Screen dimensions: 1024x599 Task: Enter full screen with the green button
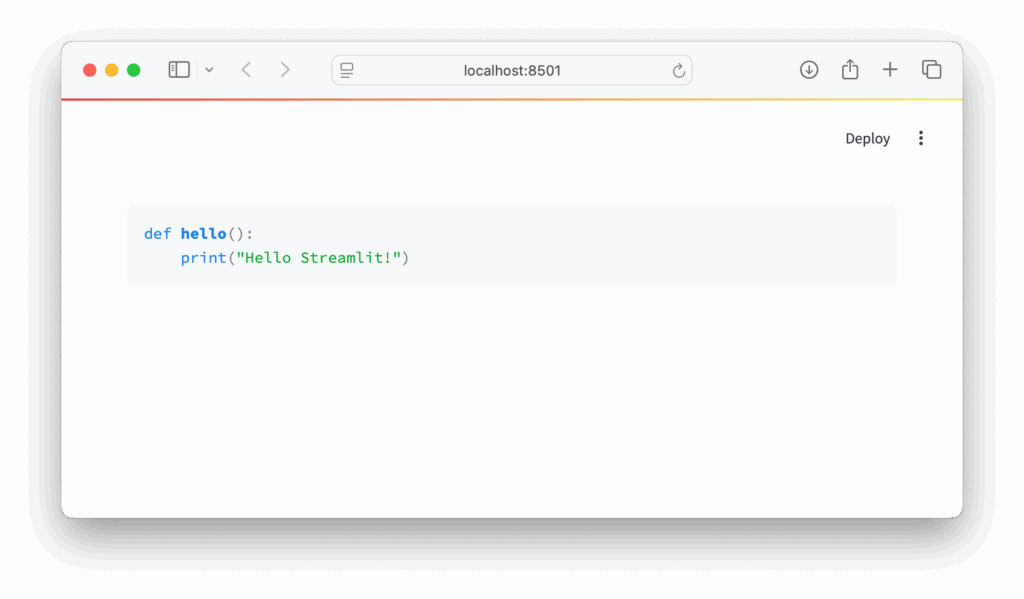(x=134, y=70)
